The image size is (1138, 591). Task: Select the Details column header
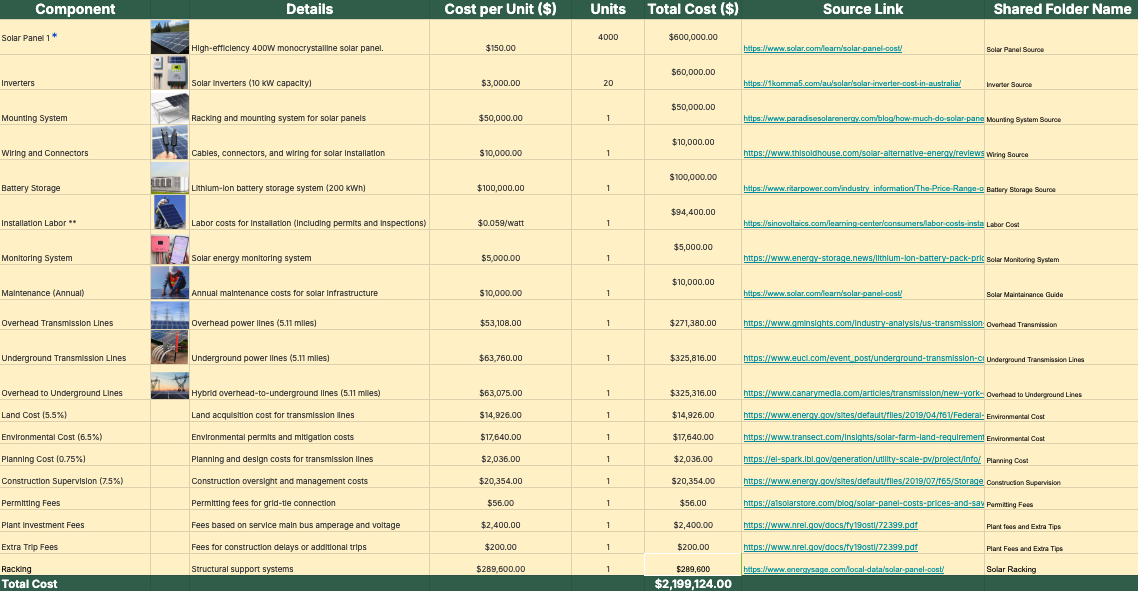point(309,9)
